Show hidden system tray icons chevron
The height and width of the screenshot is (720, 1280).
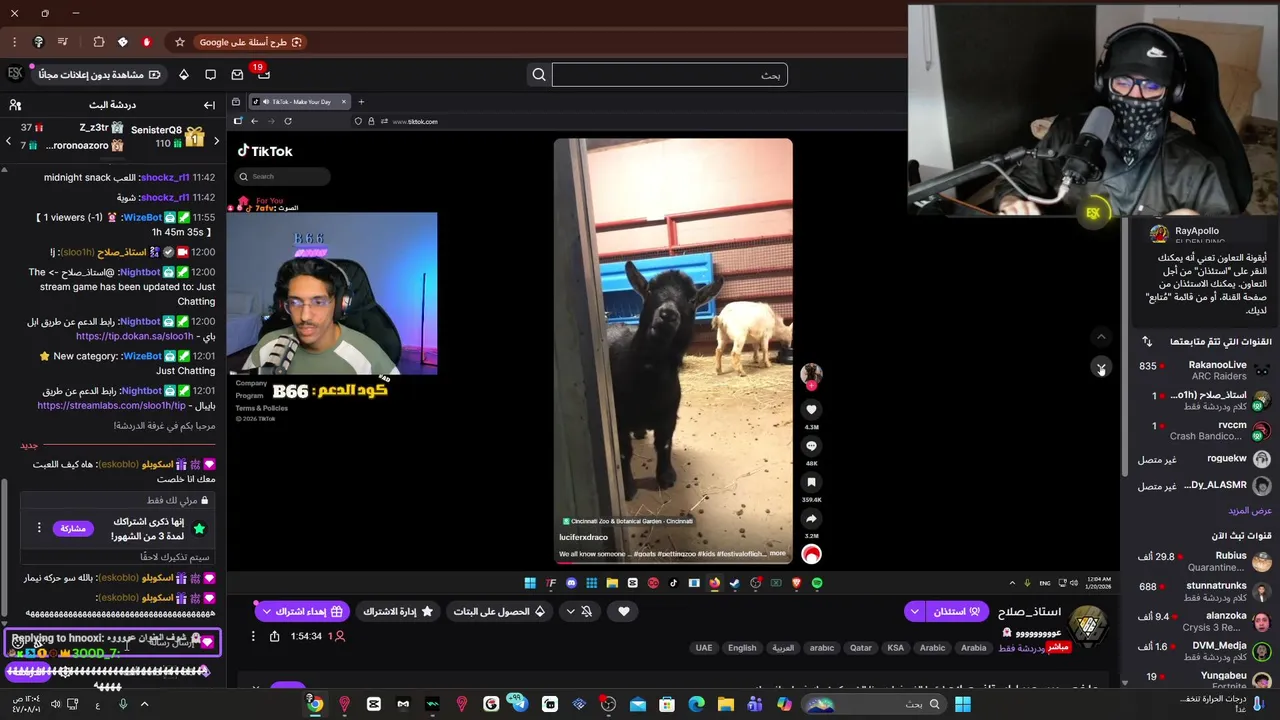click(x=144, y=705)
